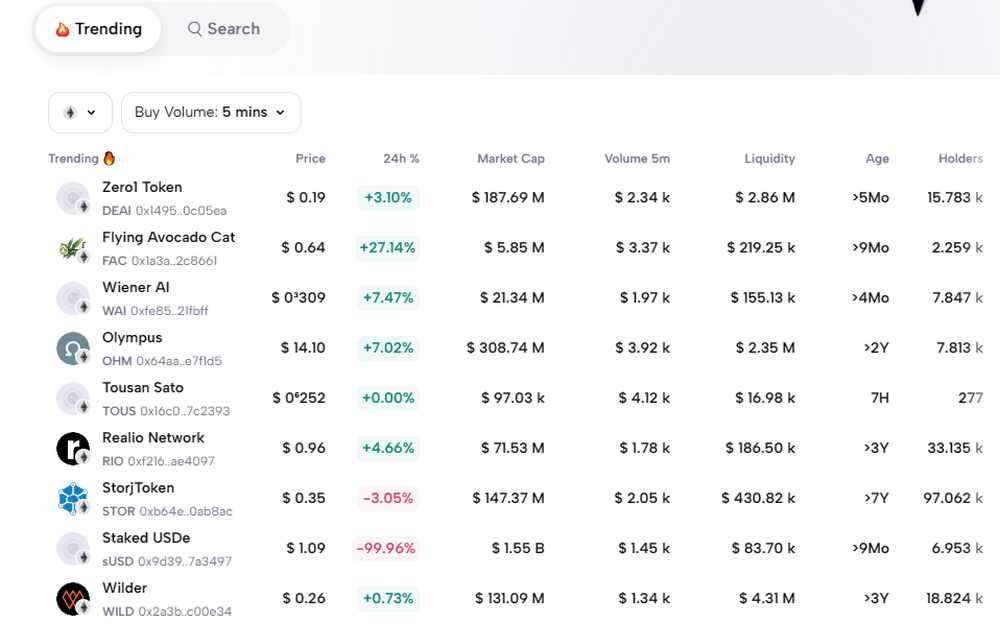Click the flame icon next to Trending header

click(109, 158)
